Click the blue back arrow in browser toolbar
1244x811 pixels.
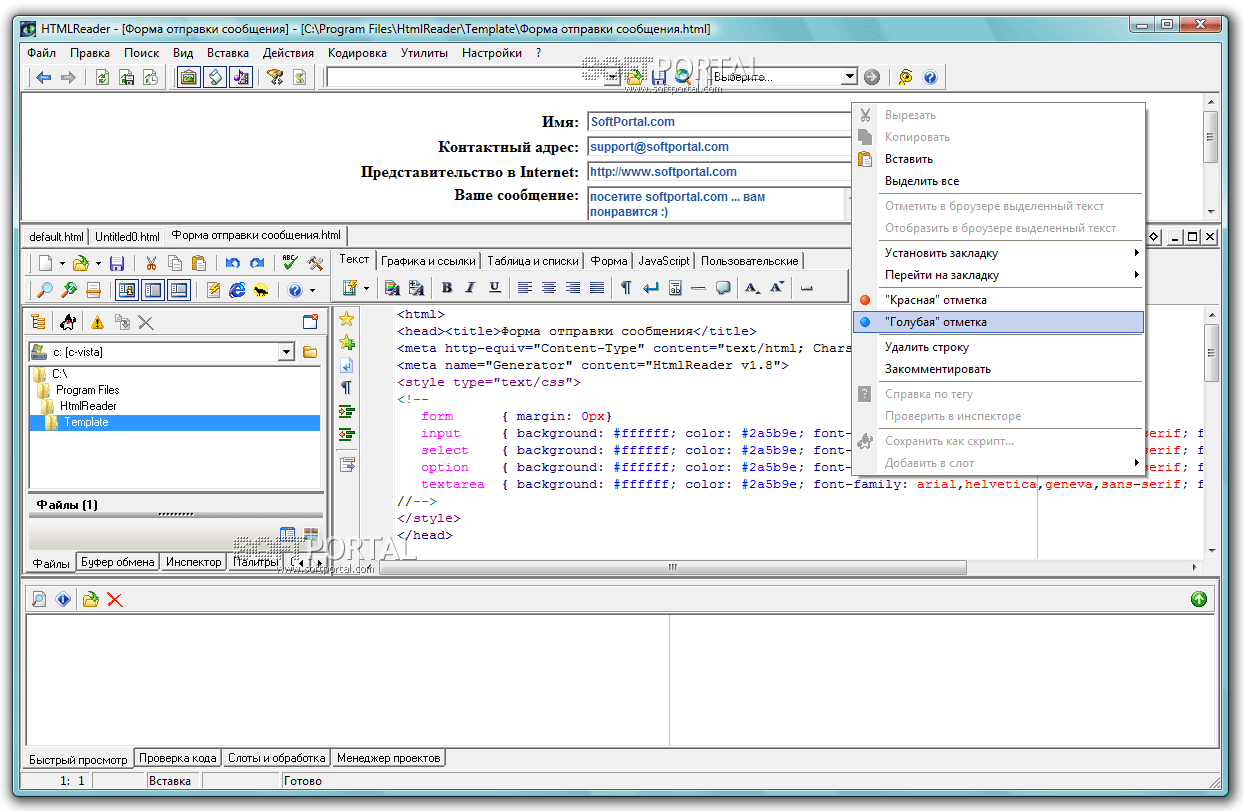tap(43, 77)
